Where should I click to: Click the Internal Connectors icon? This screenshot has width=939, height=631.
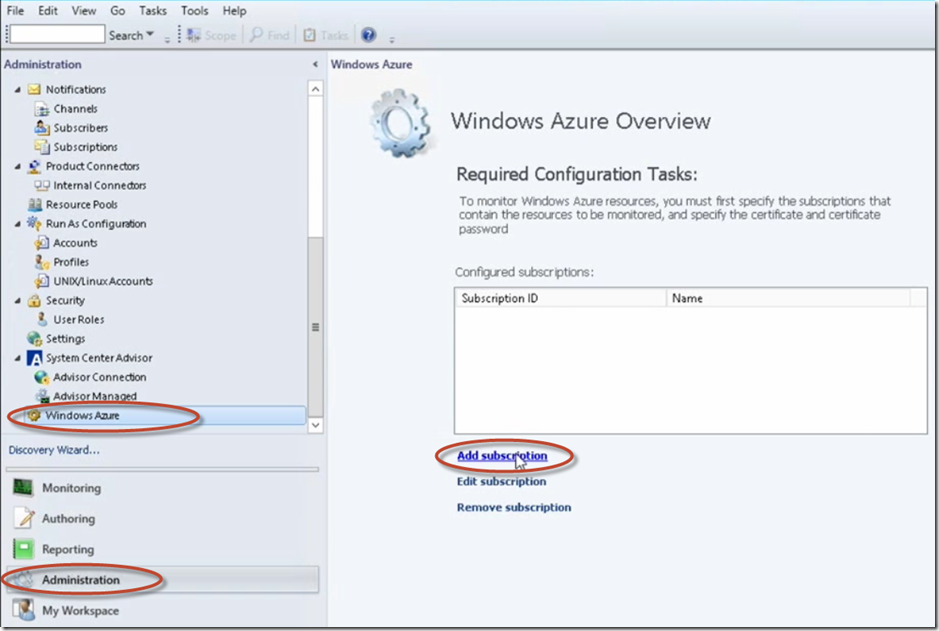click(42, 185)
